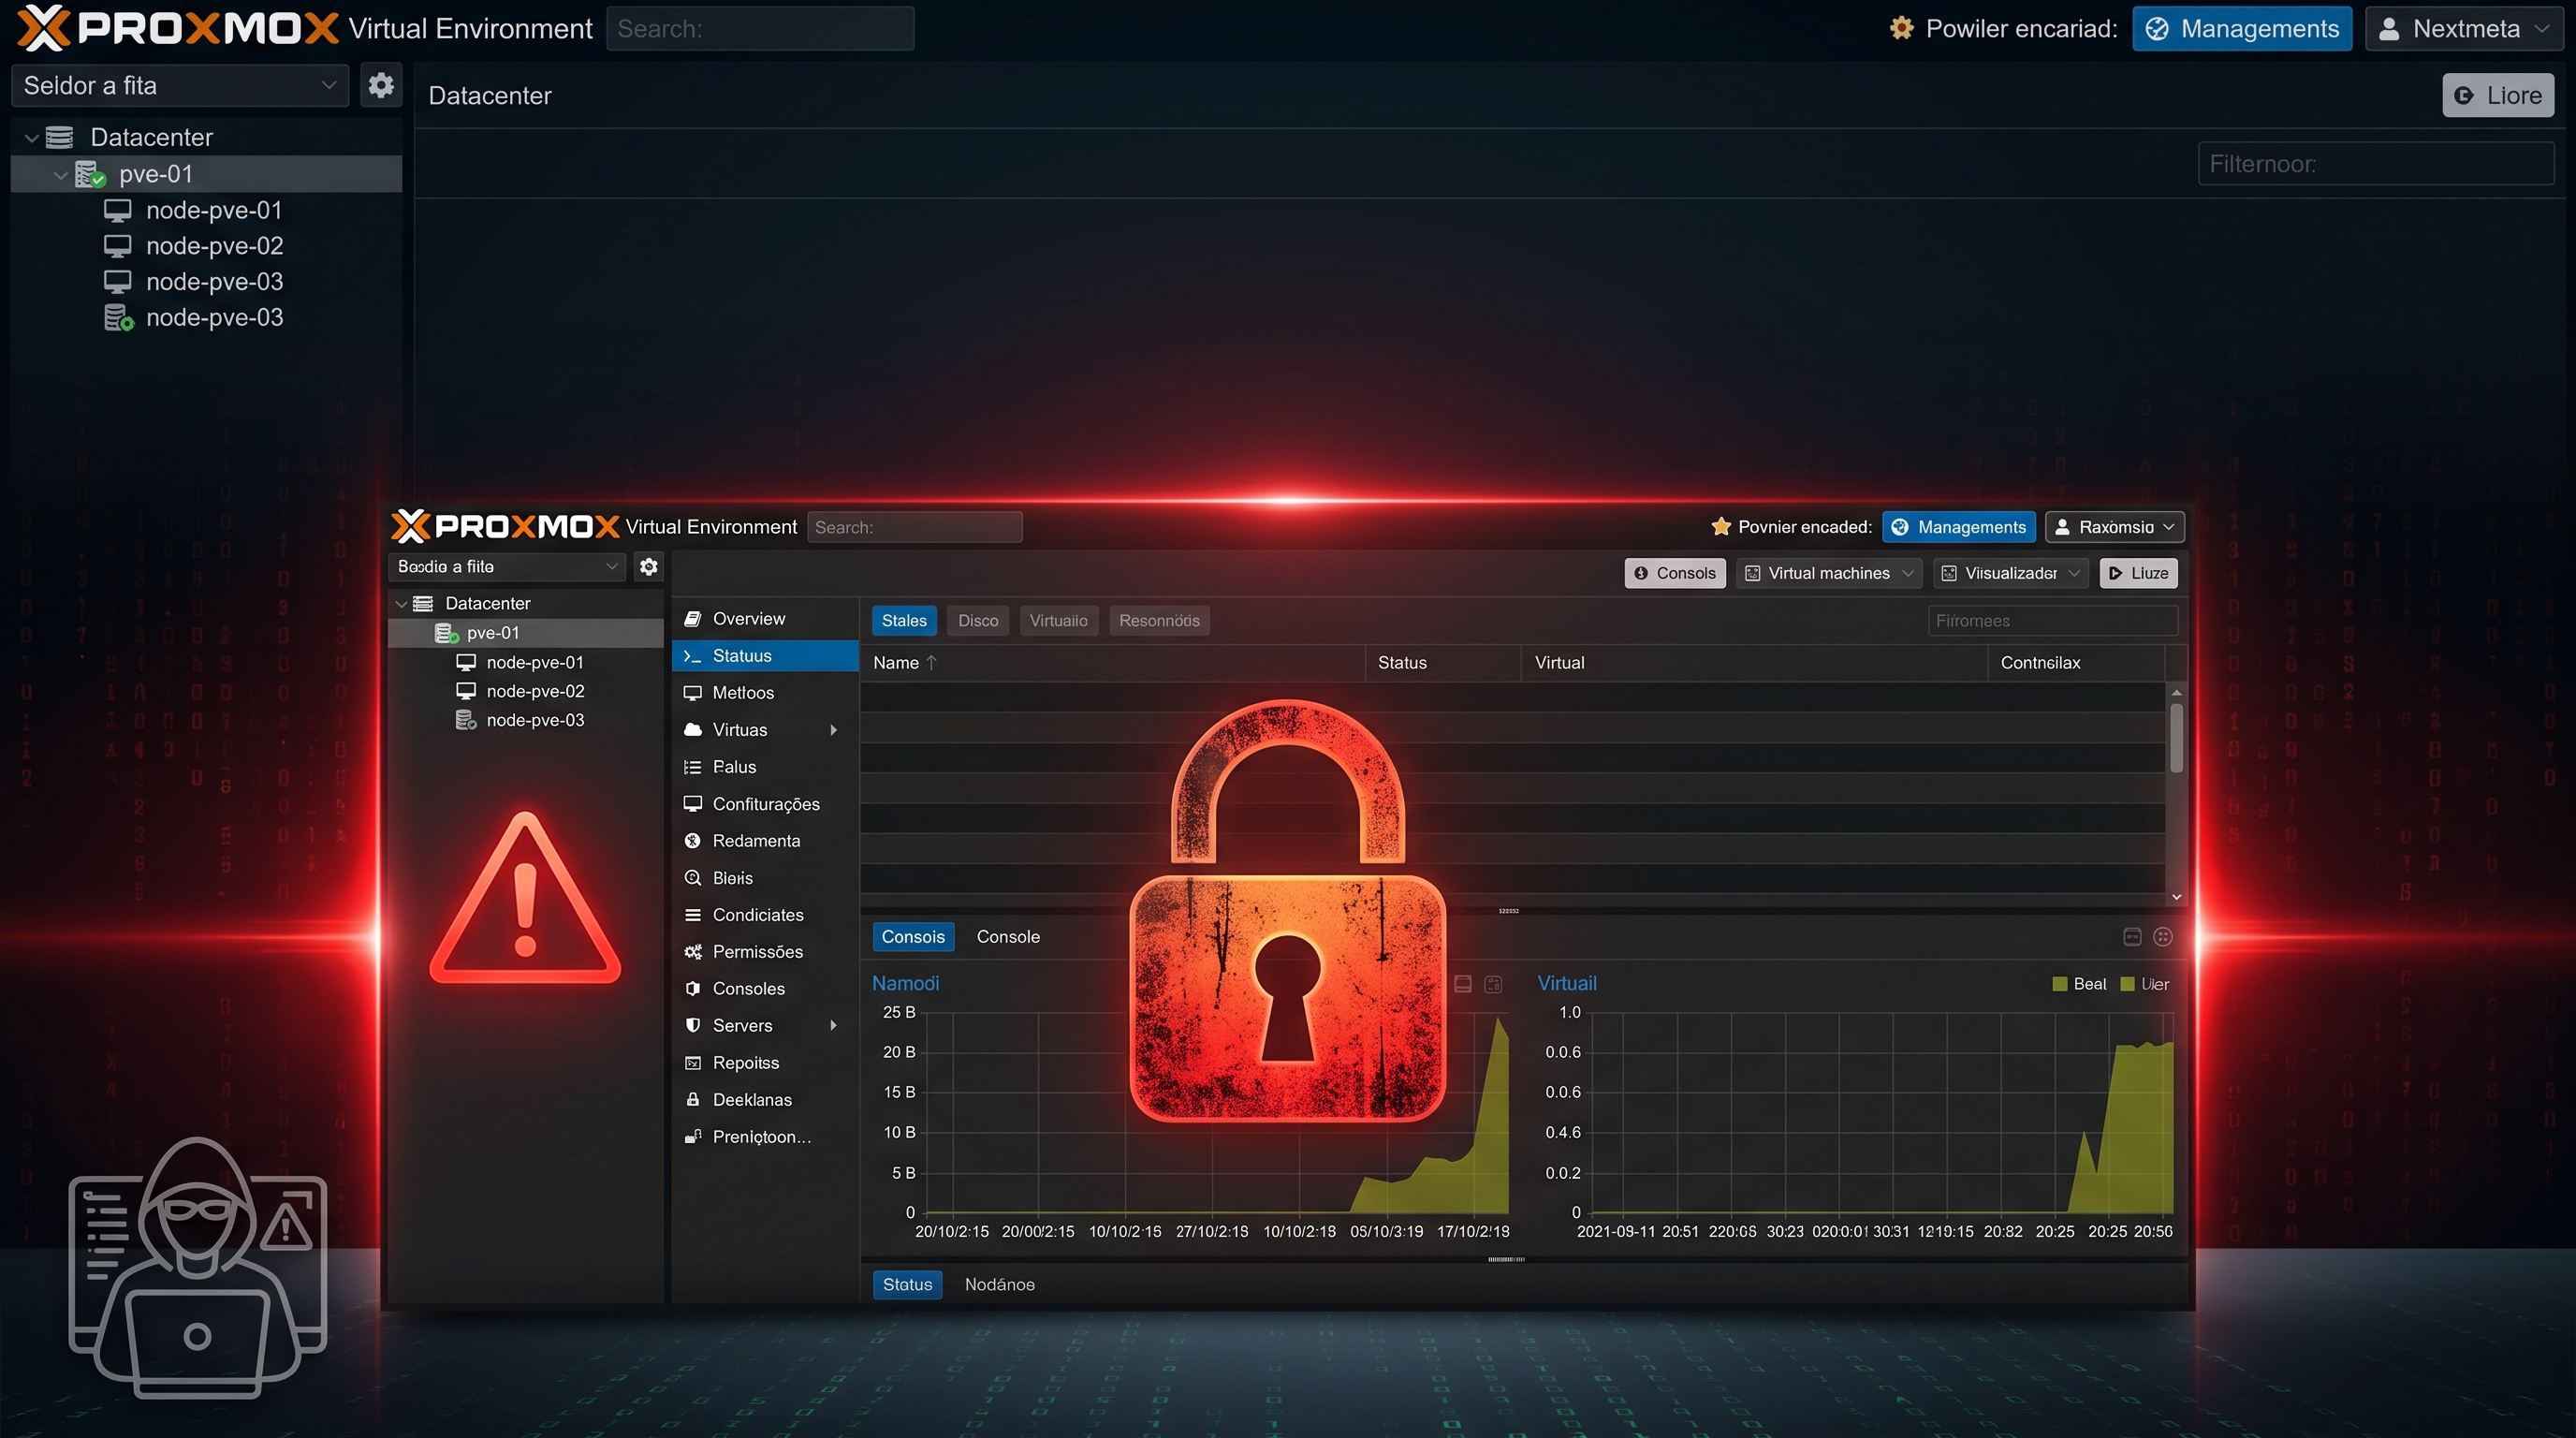The width and height of the screenshot is (2576, 1438).
Task: Click the Liore button in outer window
Action: [x=2497, y=95]
